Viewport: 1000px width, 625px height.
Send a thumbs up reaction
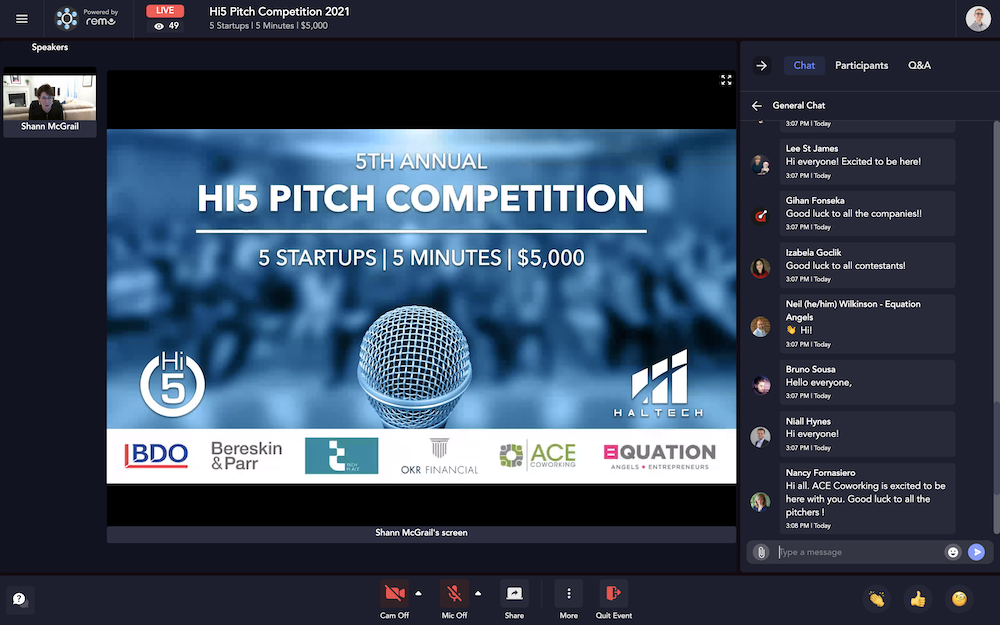[x=918, y=599]
